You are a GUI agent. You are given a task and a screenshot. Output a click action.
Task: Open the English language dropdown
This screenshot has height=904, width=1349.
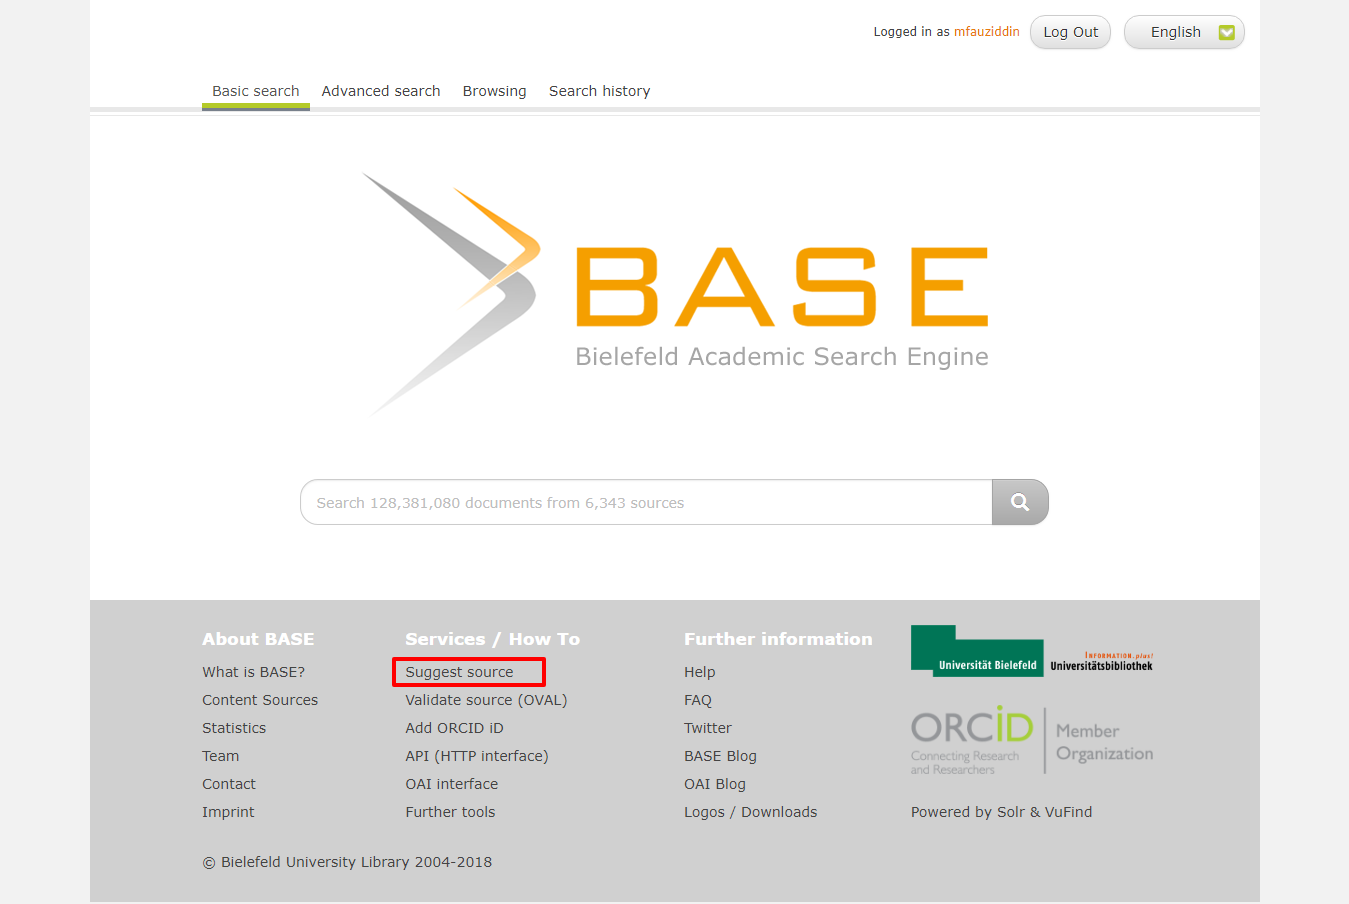pyautogui.click(x=1184, y=32)
